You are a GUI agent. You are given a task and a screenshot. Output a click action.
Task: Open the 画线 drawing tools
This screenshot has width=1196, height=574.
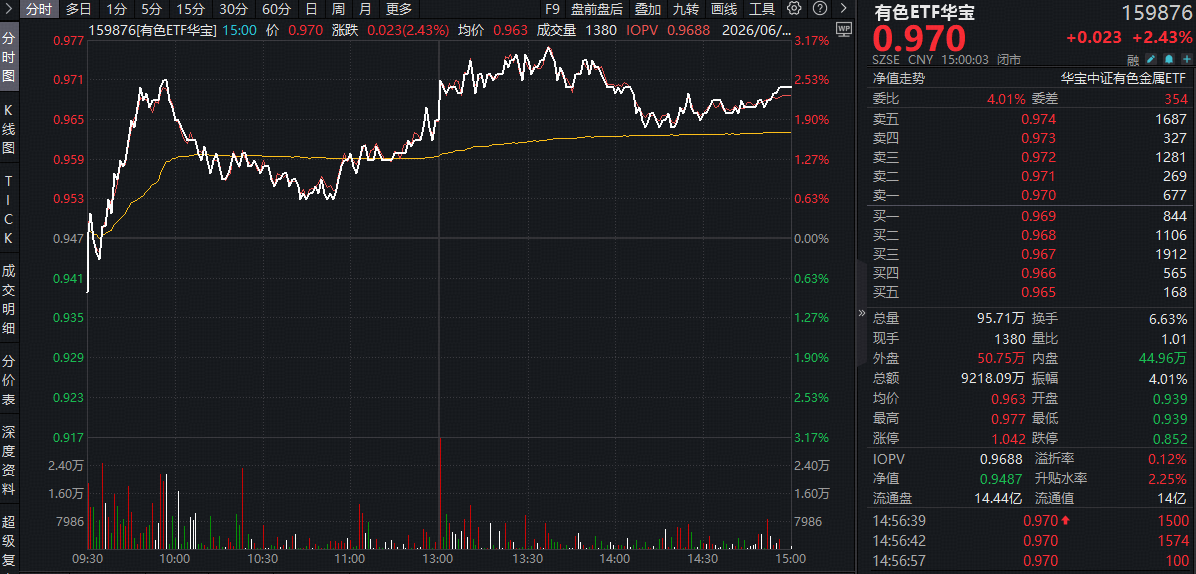coord(724,9)
